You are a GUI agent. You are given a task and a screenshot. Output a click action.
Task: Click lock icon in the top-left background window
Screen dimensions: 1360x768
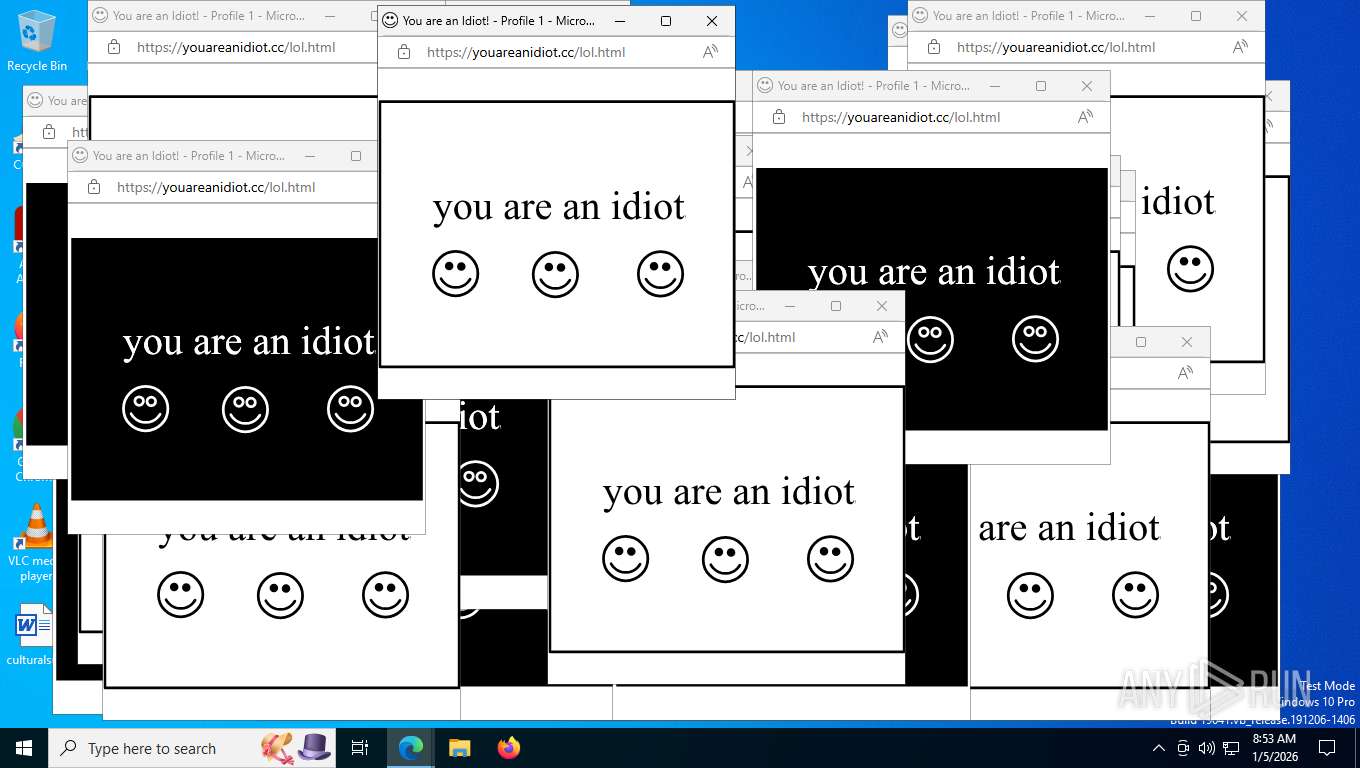tap(114, 47)
